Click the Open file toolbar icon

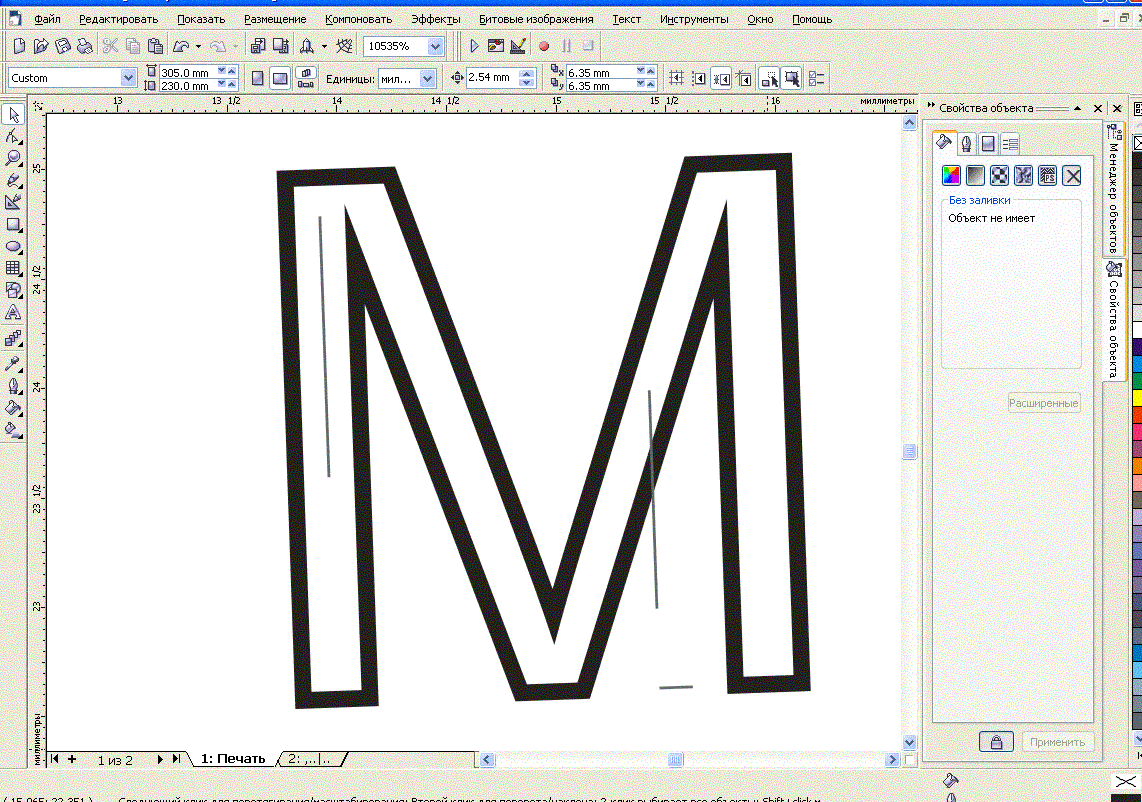41,46
